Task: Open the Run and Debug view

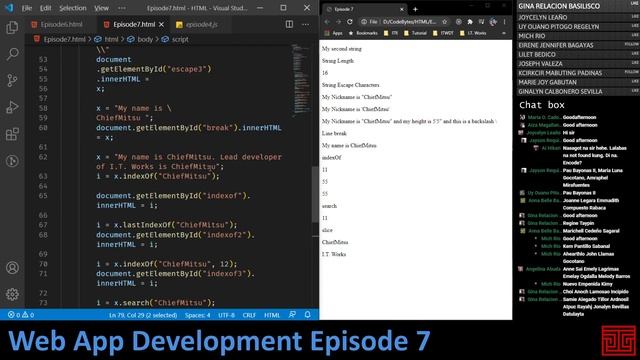Action: 12,107
